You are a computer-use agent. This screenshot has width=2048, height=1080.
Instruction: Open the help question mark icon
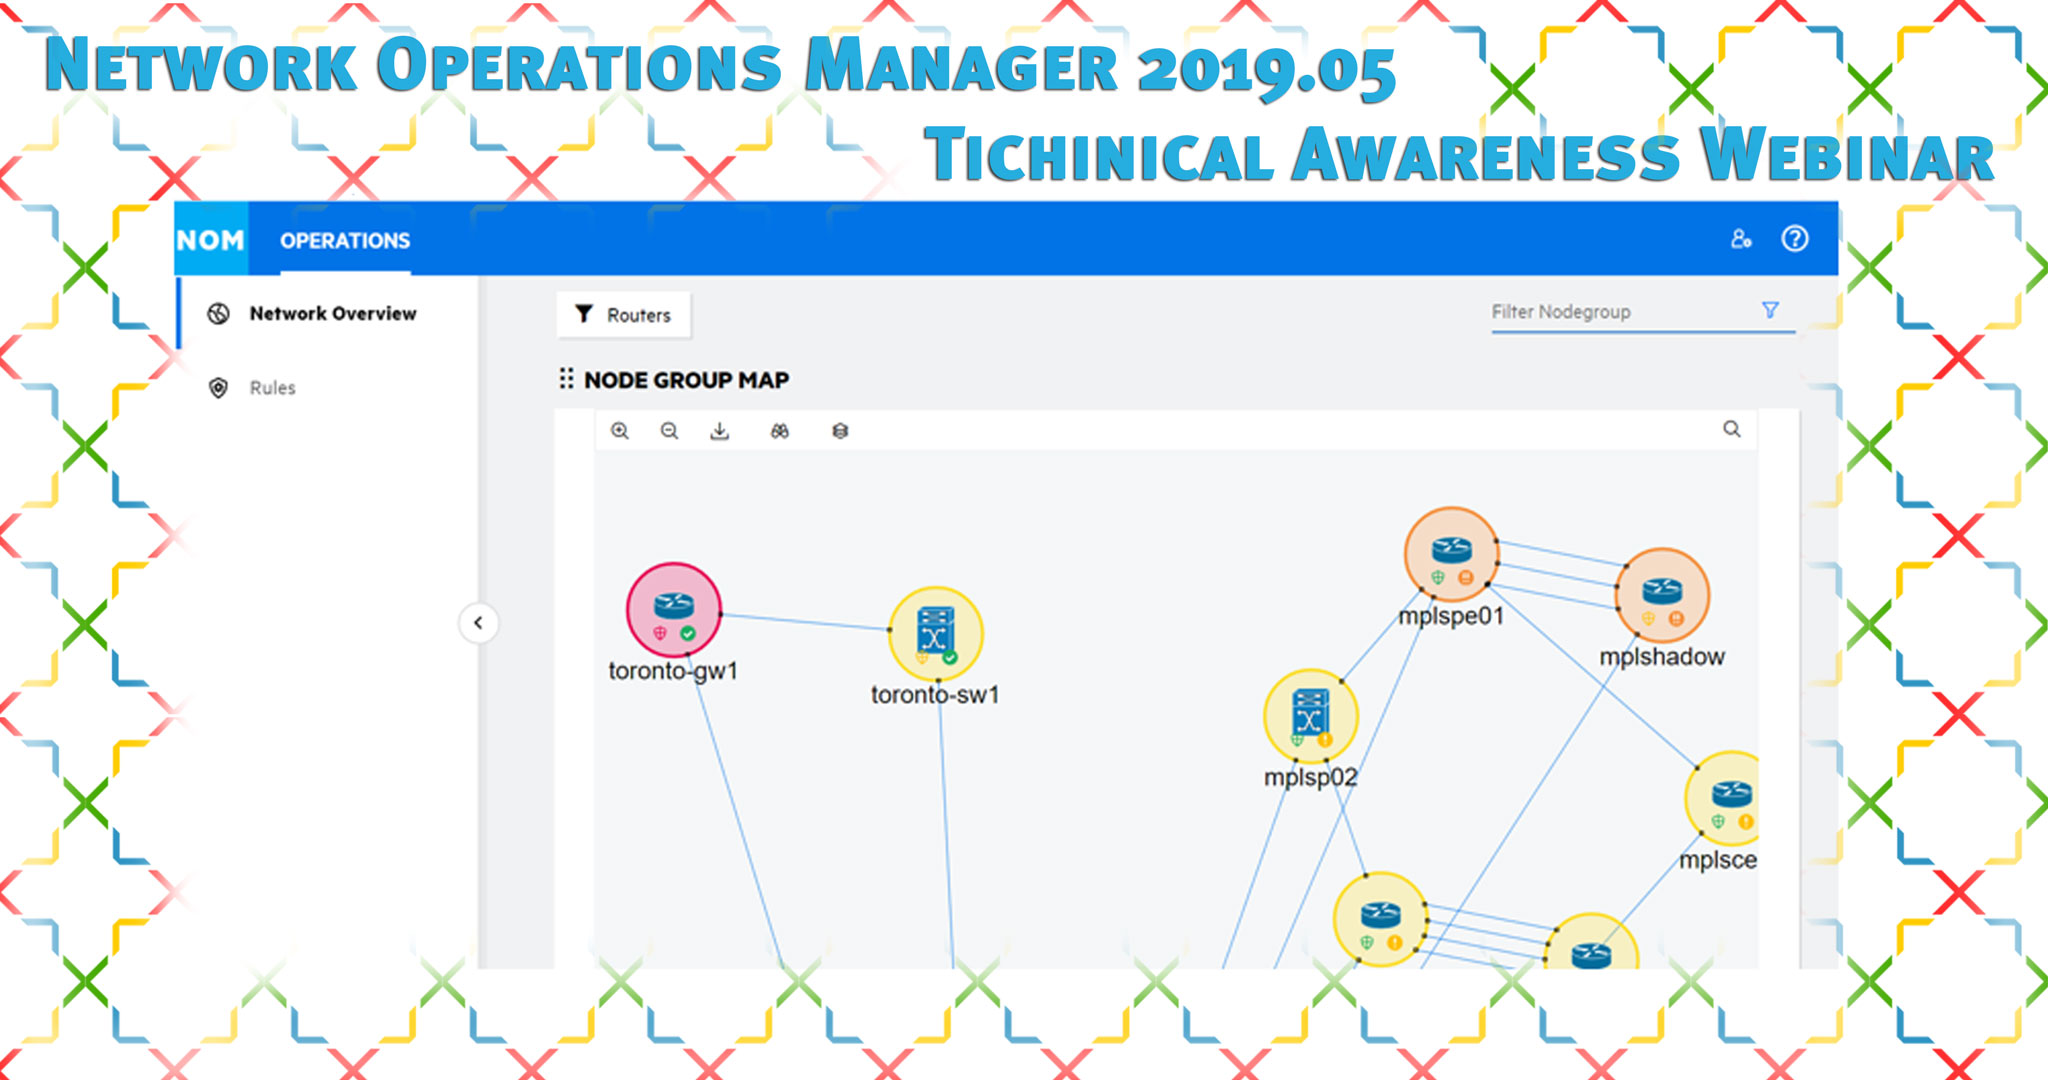[1795, 239]
